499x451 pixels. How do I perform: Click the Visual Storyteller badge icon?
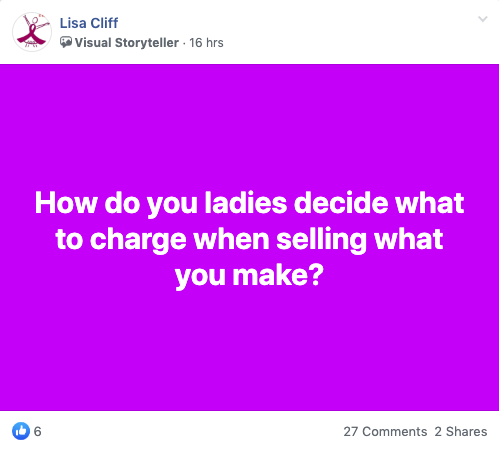pos(66,42)
